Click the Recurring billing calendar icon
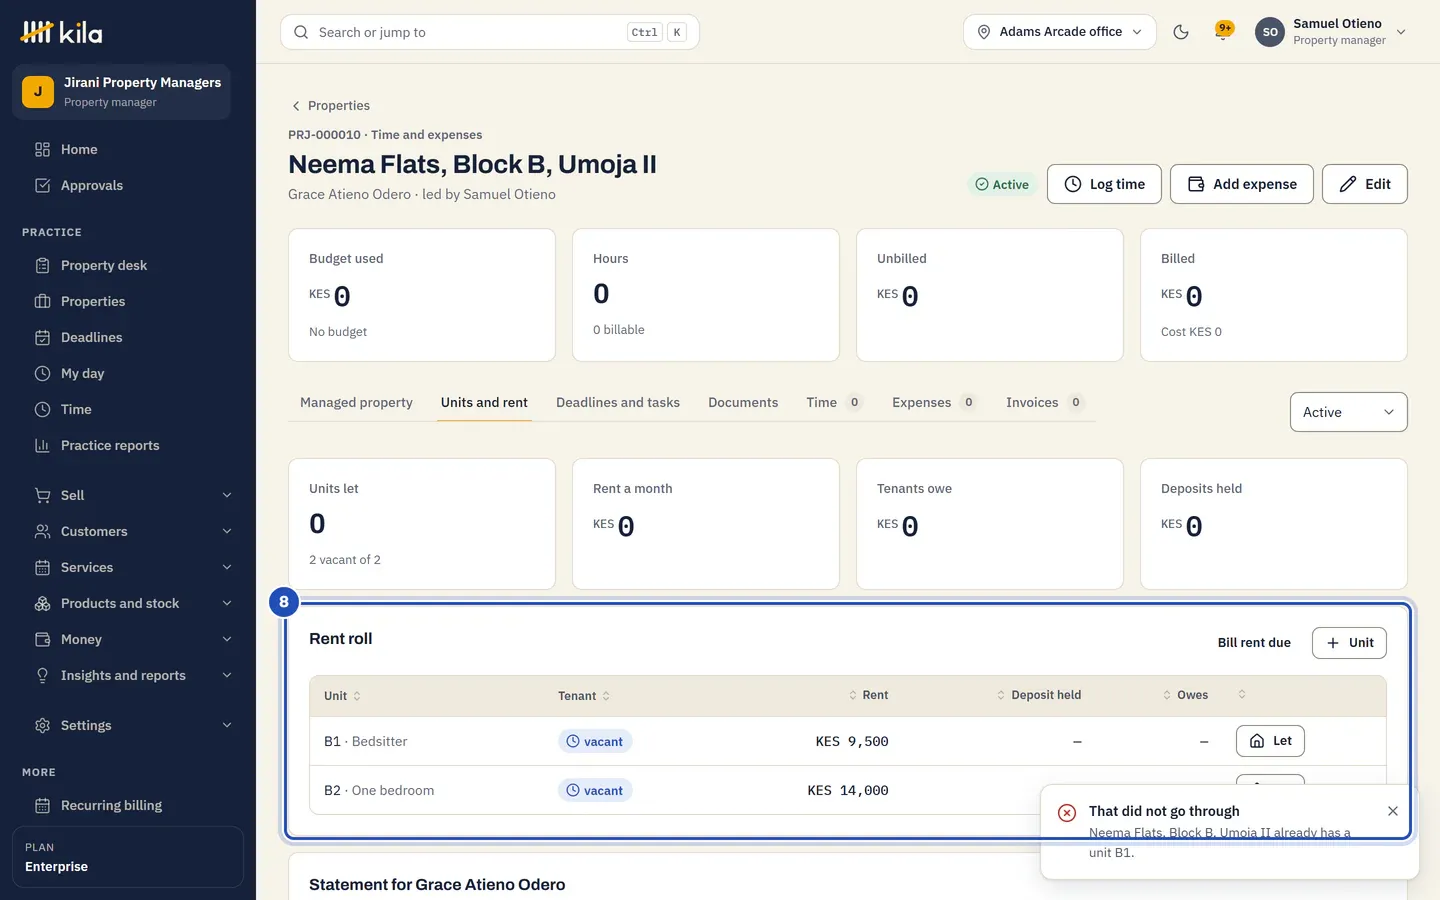The height and width of the screenshot is (900, 1440). [42, 805]
